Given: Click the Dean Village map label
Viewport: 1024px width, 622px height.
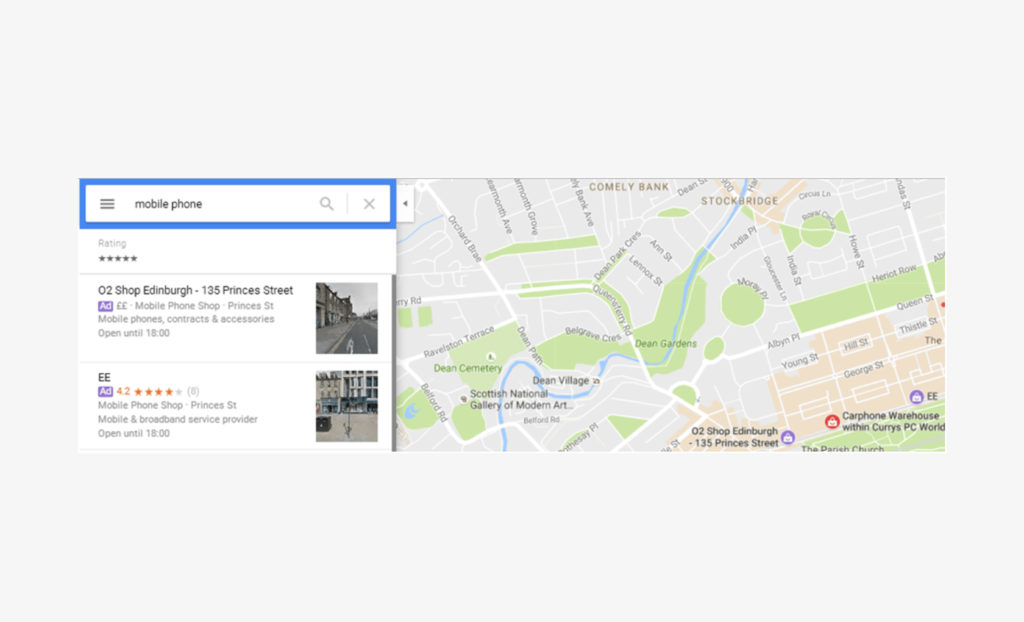Looking at the screenshot, I should (x=560, y=380).
